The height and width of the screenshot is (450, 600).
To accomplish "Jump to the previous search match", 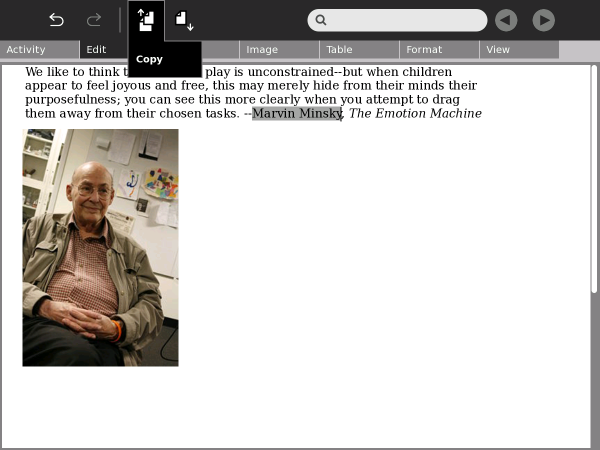I will point(506,20).
